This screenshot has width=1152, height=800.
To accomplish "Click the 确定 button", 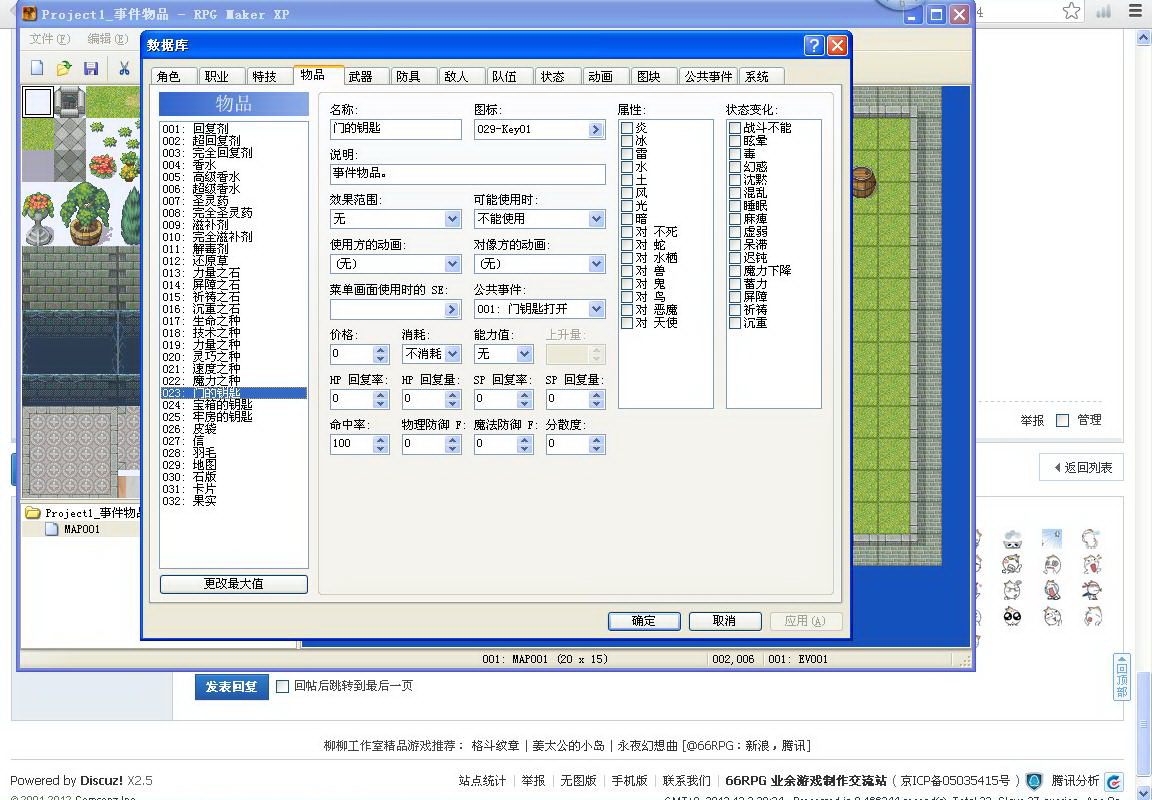I will 644,621.
